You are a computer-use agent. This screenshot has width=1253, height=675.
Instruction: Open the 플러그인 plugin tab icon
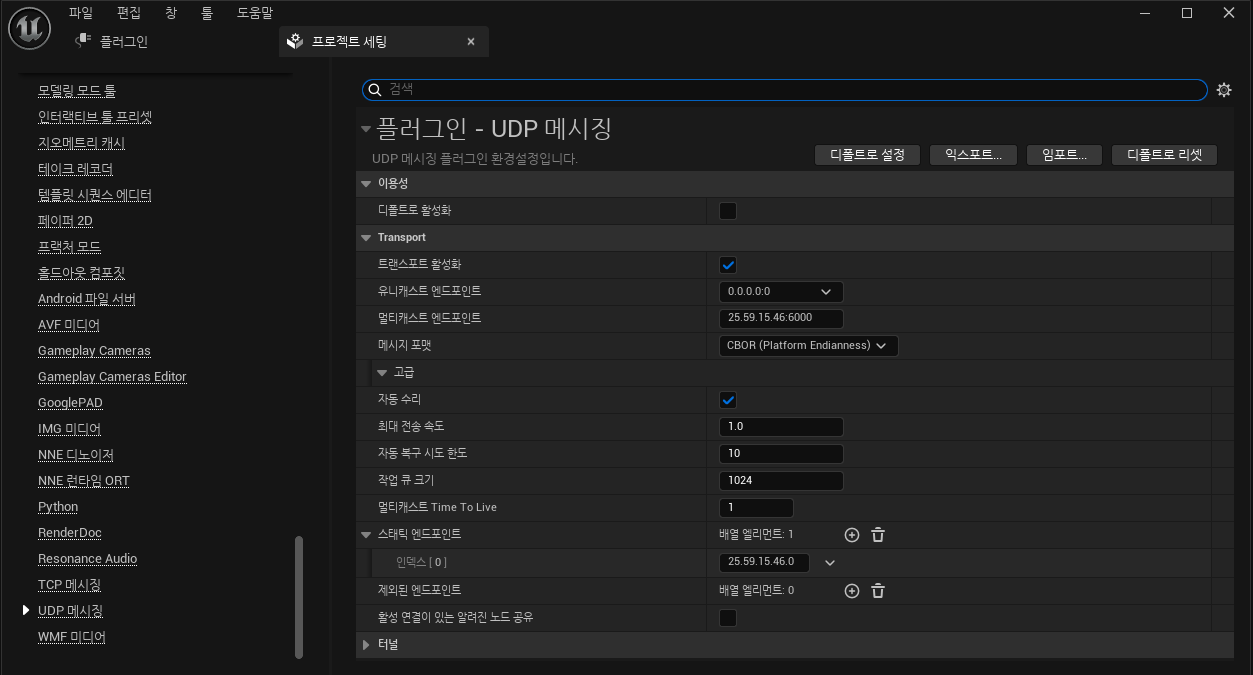pos(83,41)
